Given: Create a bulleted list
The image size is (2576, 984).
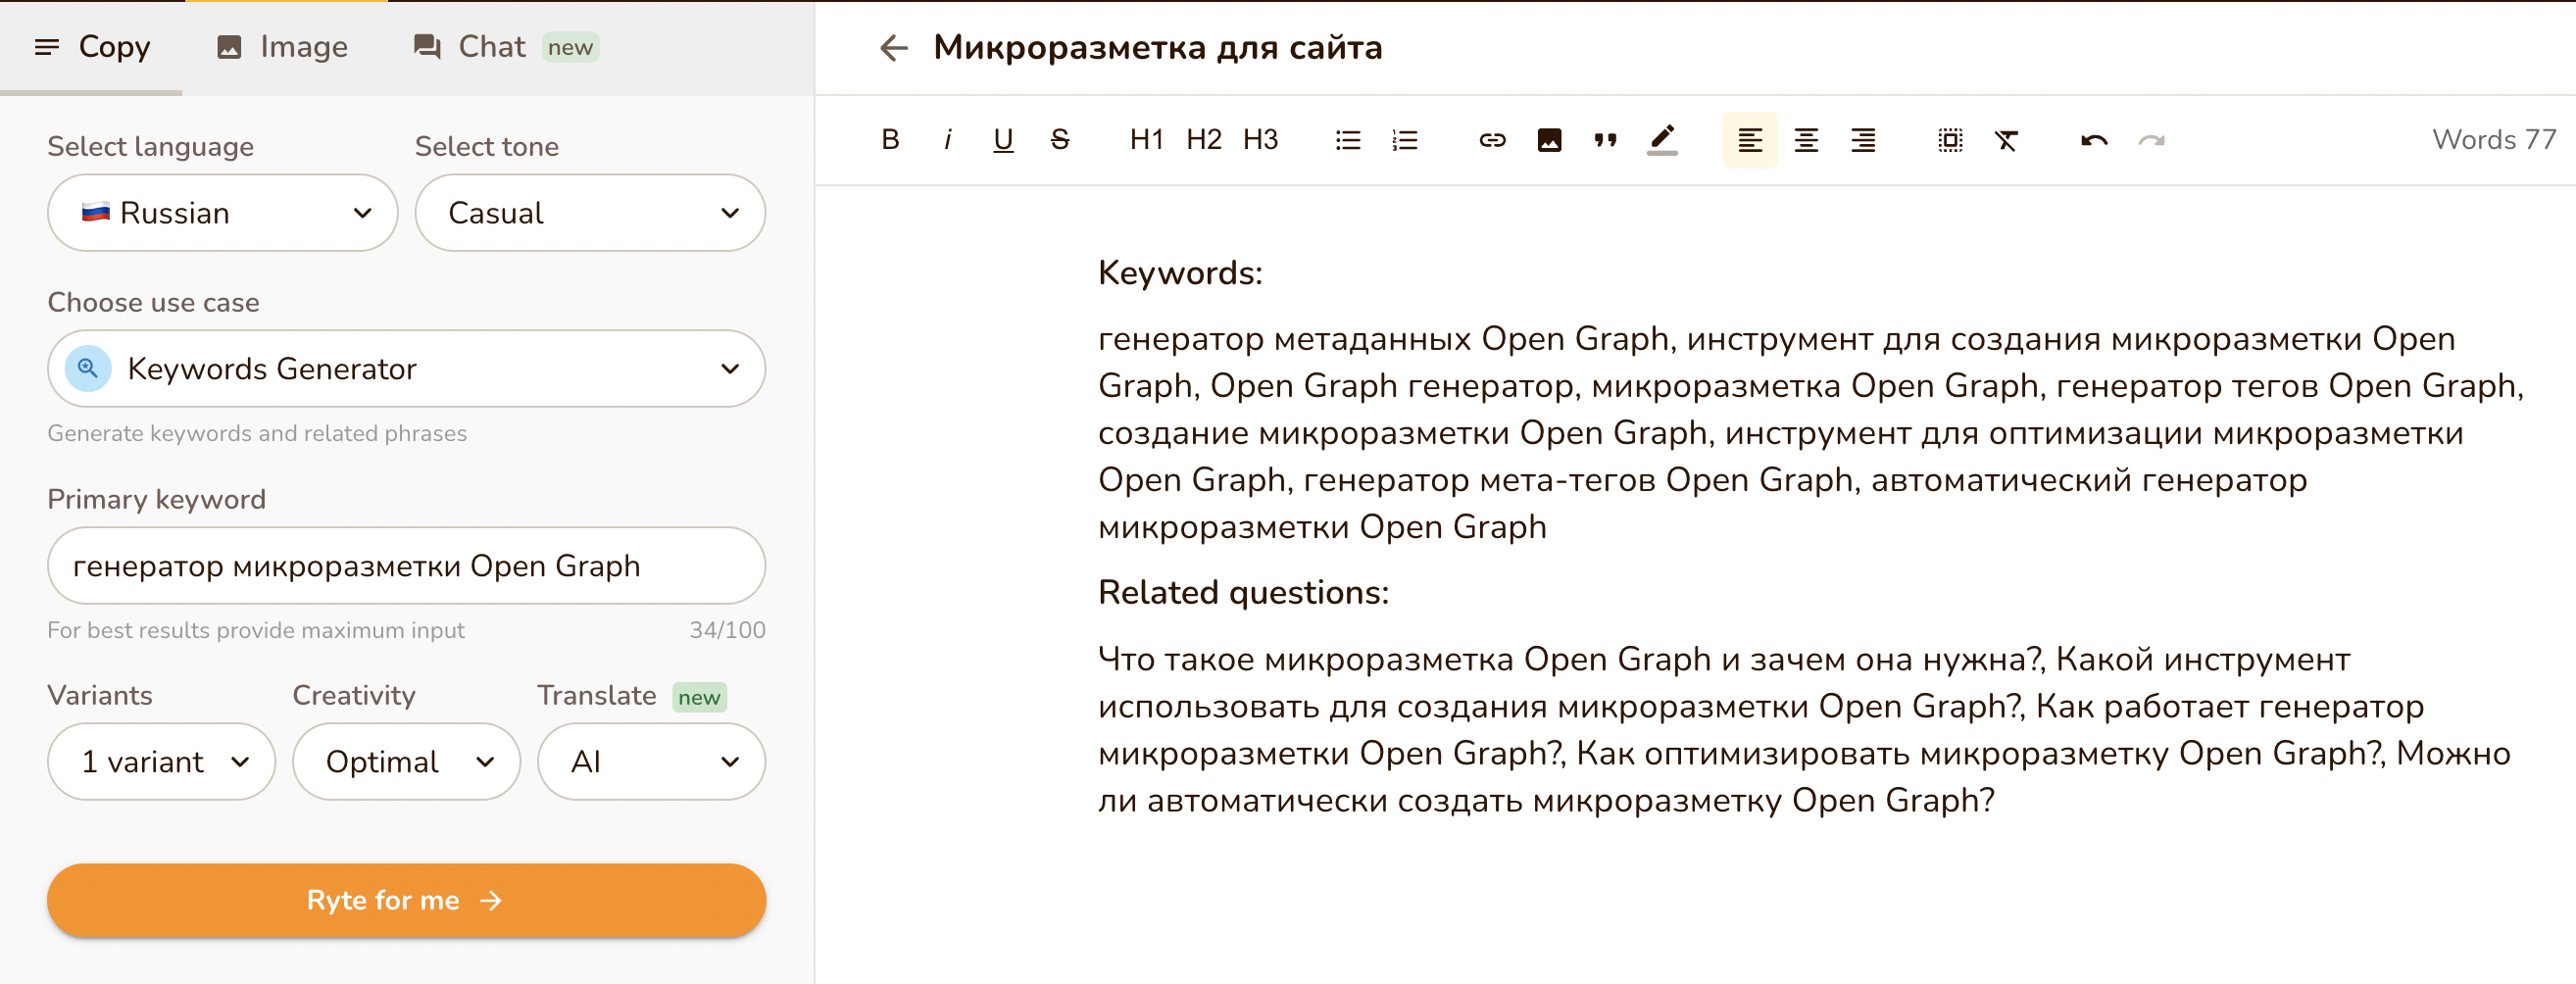Looking at the screenshot, I should click(x=1347, y=140).
